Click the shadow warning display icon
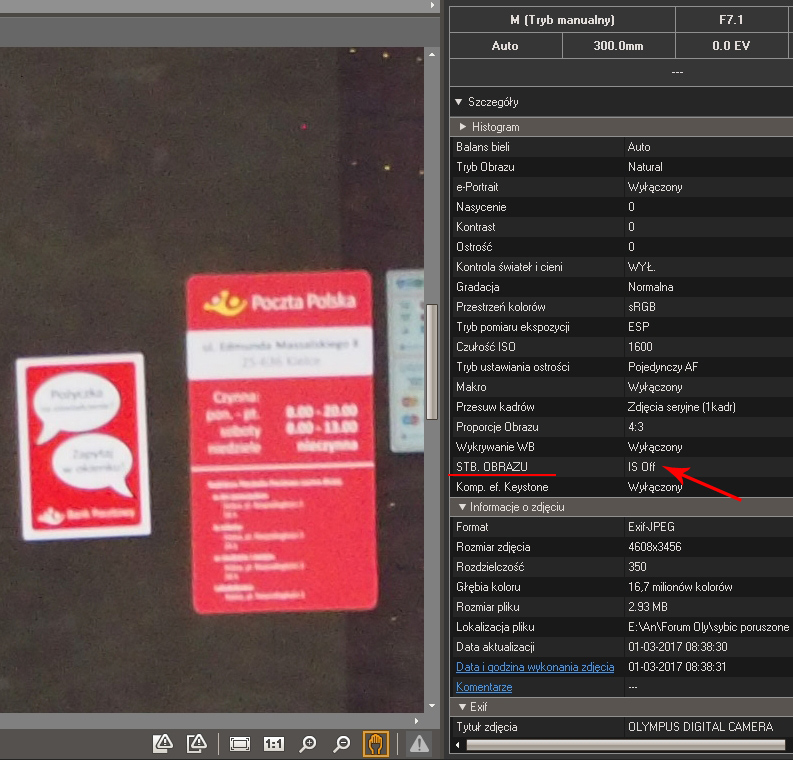793x760 pixels. [198, 743]
